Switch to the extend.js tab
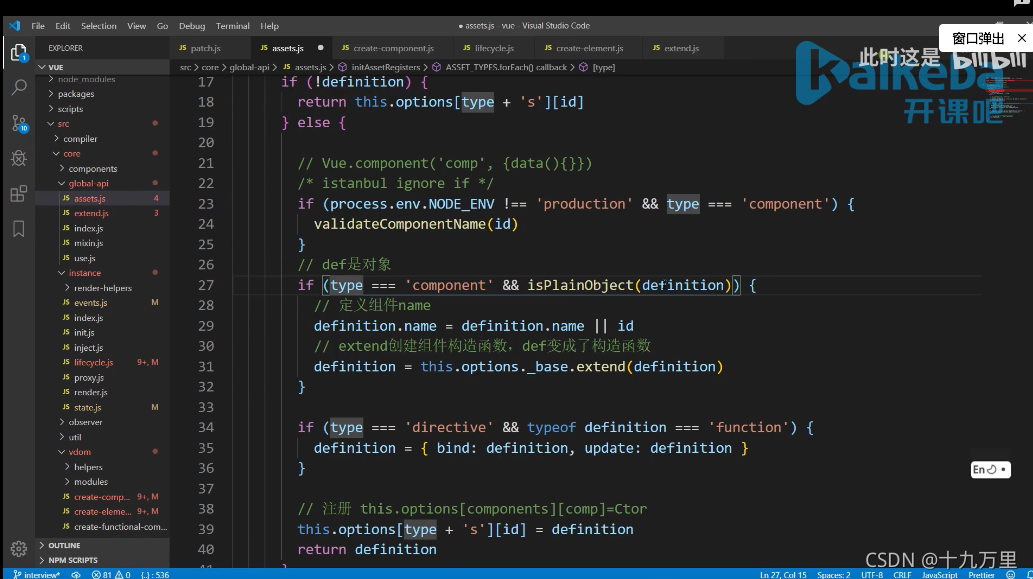Image resolution: width=1033 pixels, height=579 pixels. 681,48
